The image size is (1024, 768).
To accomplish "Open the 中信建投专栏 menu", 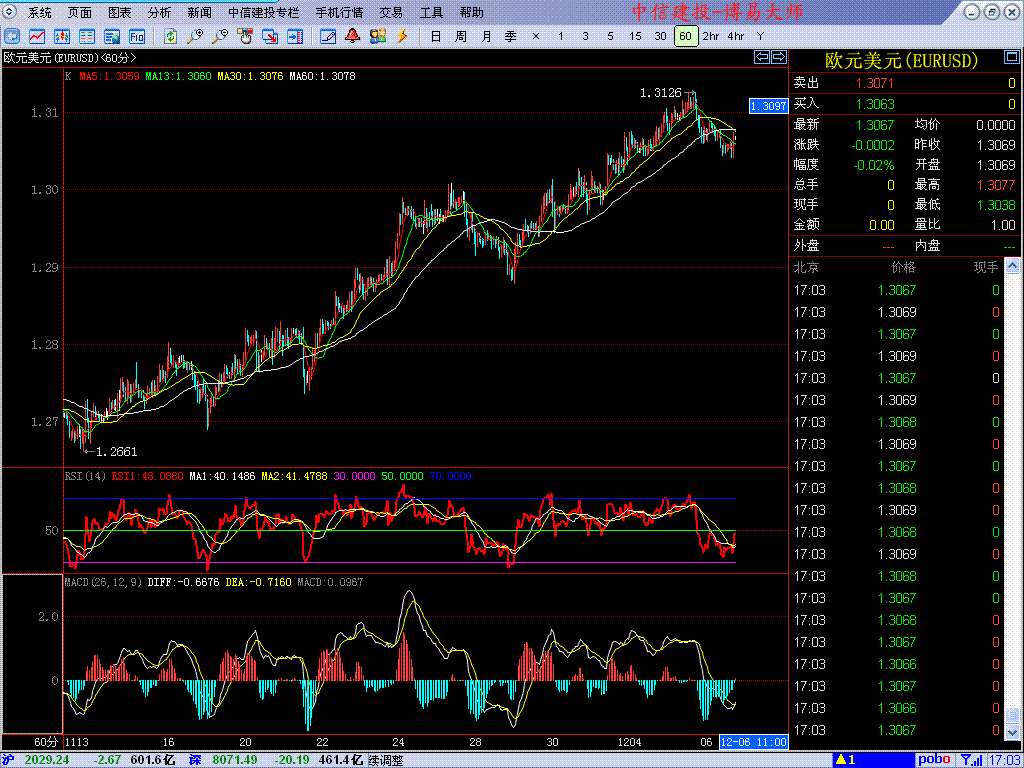I will point(264,12).
